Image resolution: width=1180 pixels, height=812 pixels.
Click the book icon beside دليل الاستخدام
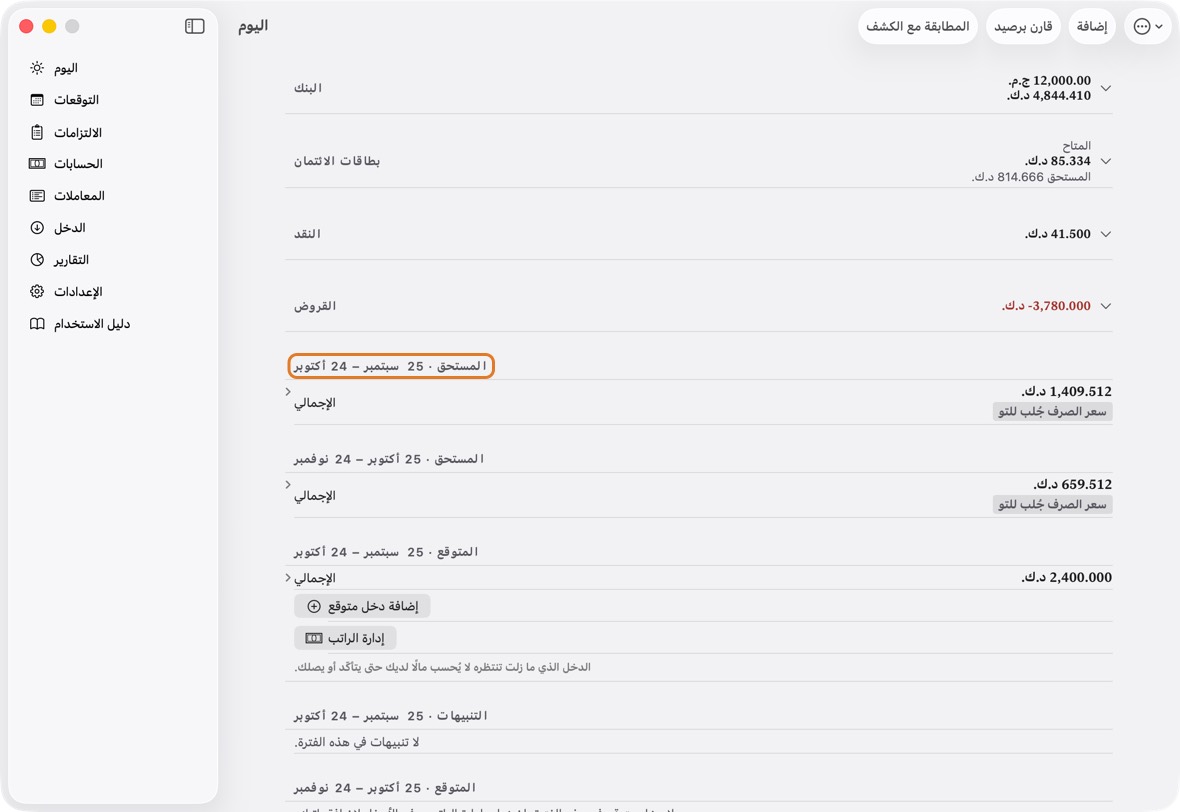(37, 324)
